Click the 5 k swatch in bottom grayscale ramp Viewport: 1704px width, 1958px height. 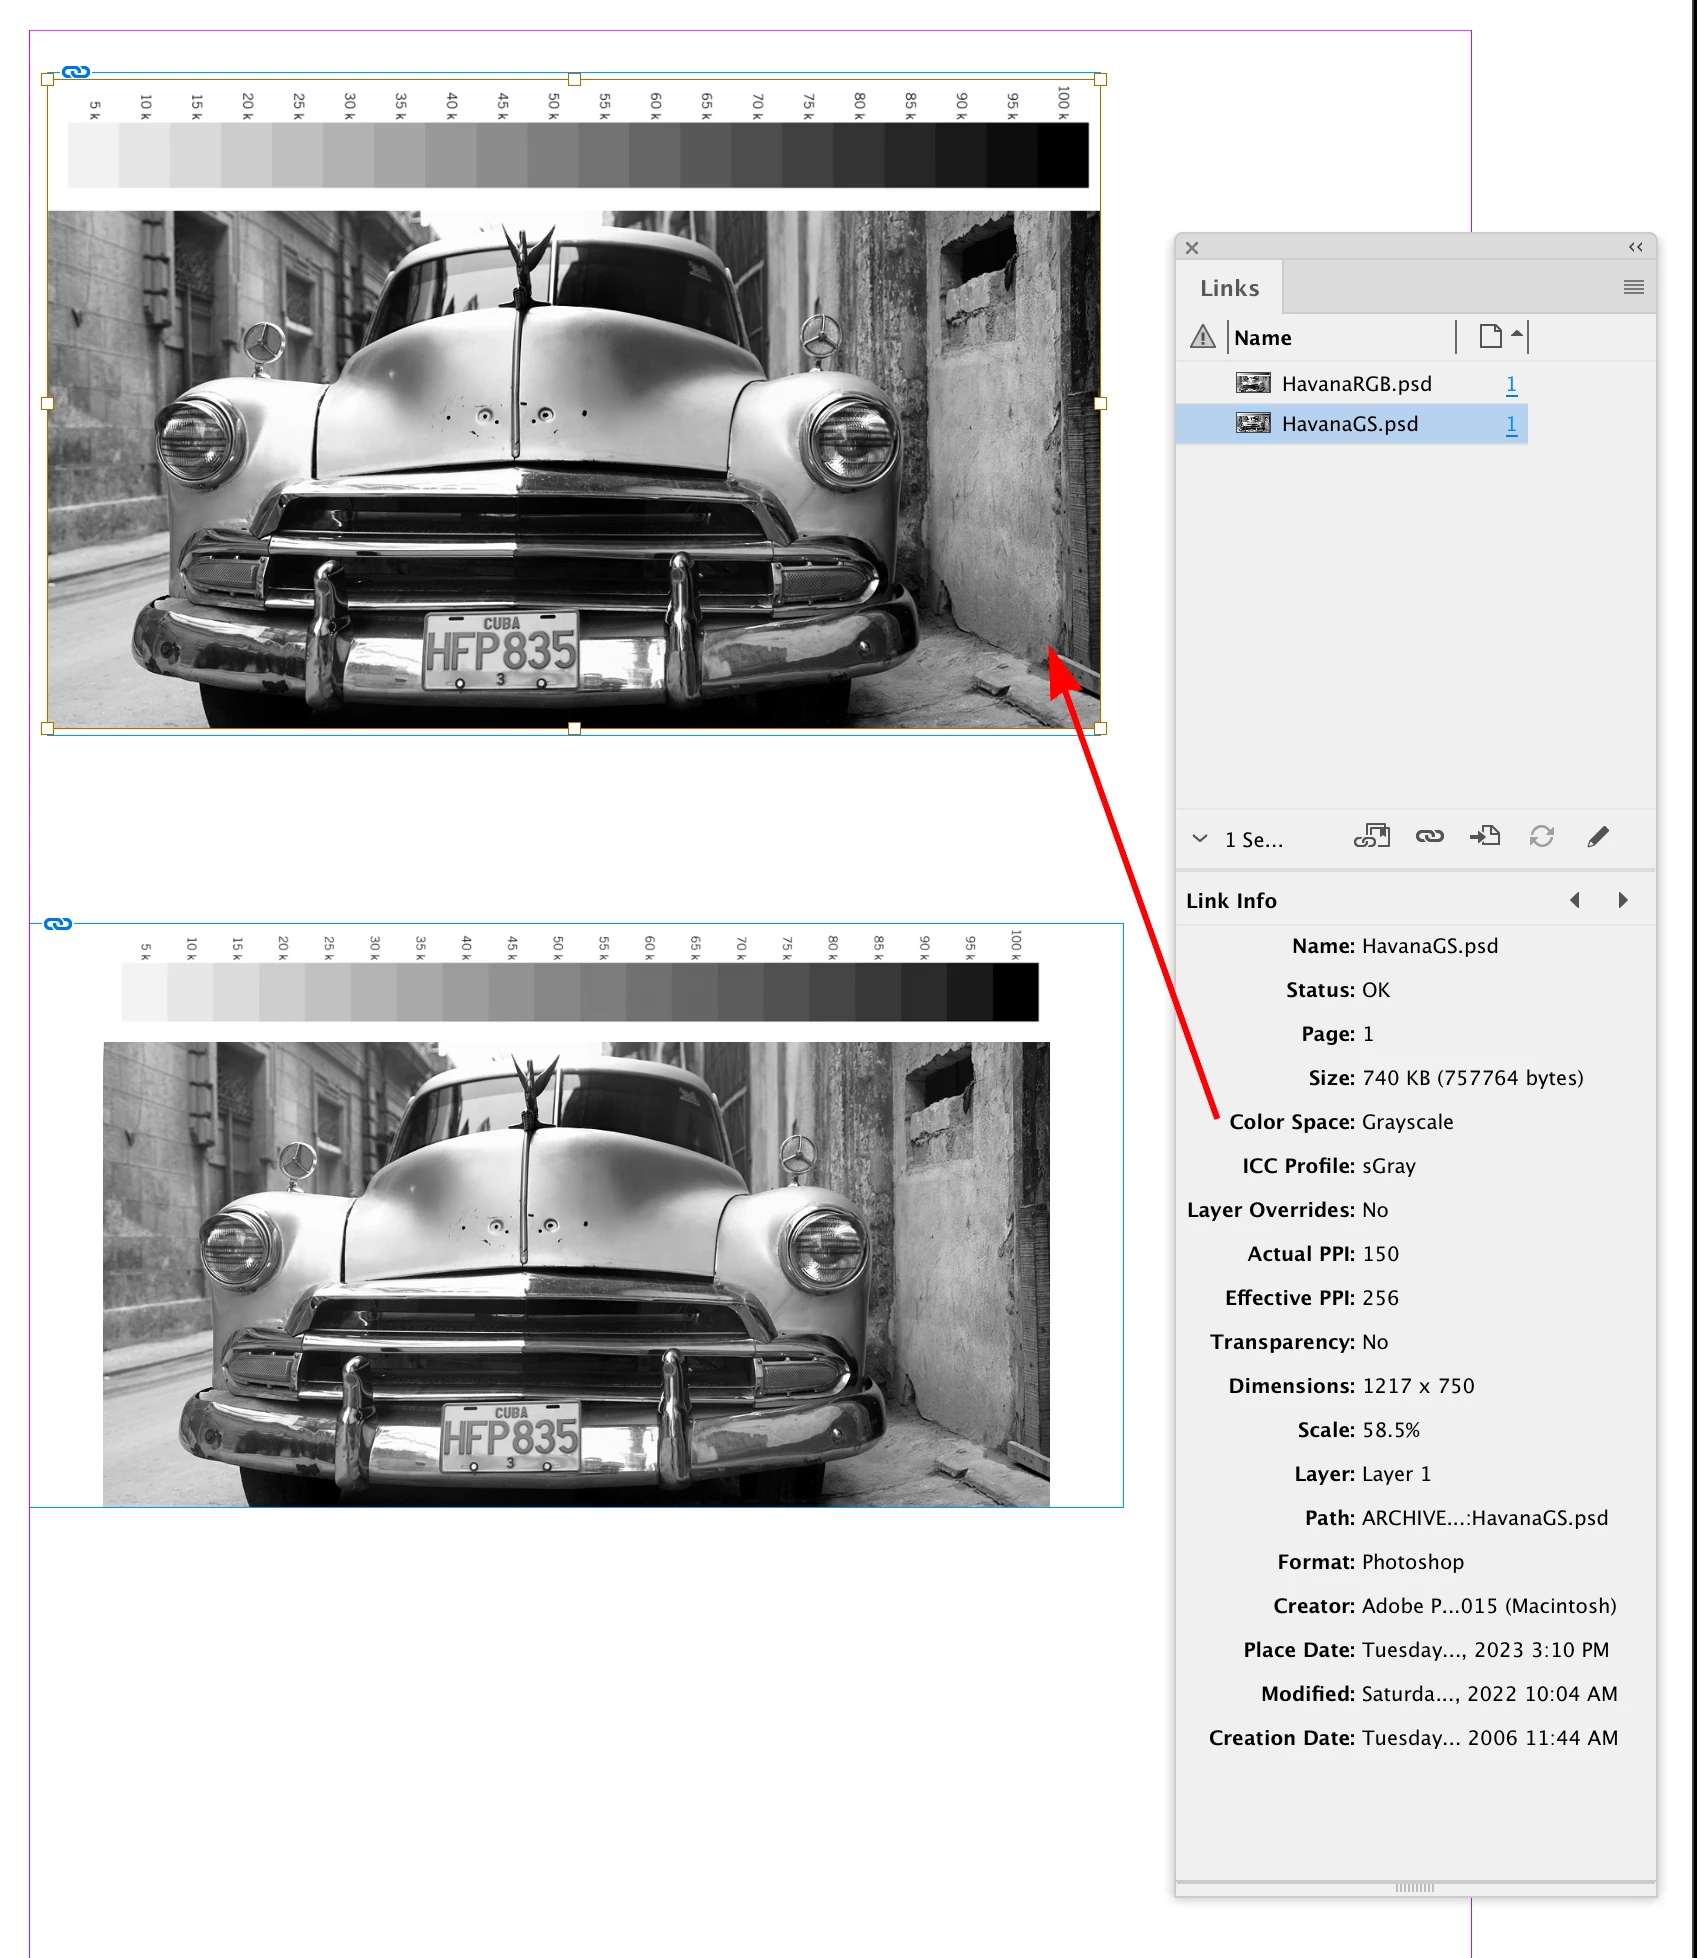(x=144, y=992)
